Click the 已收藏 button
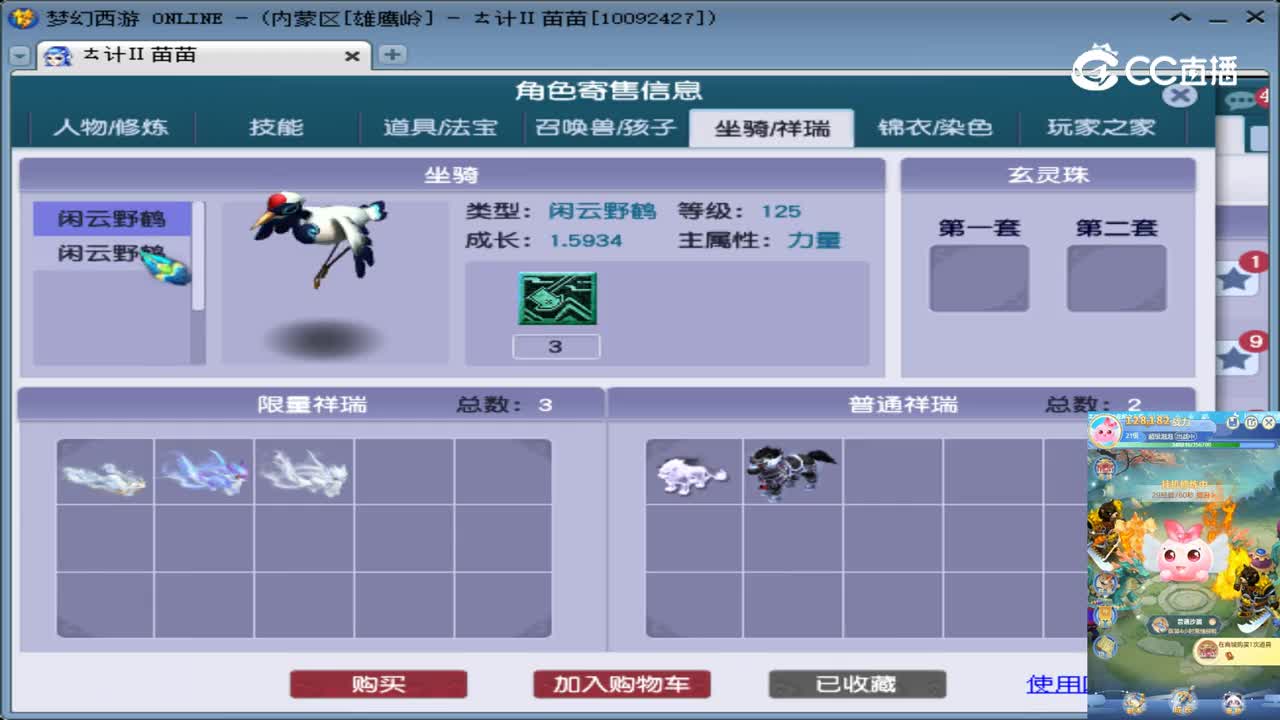Image resolution: width=1280 pixels, height=720 pixels. (858, 684)
